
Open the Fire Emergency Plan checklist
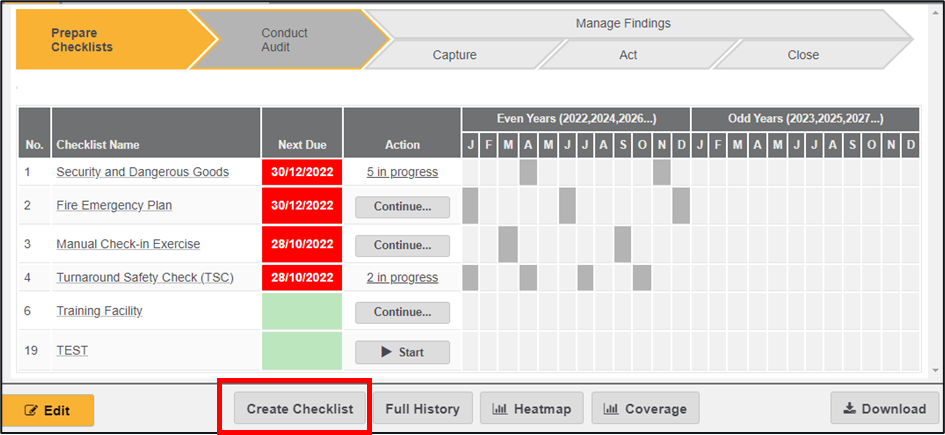click(114, 206)
